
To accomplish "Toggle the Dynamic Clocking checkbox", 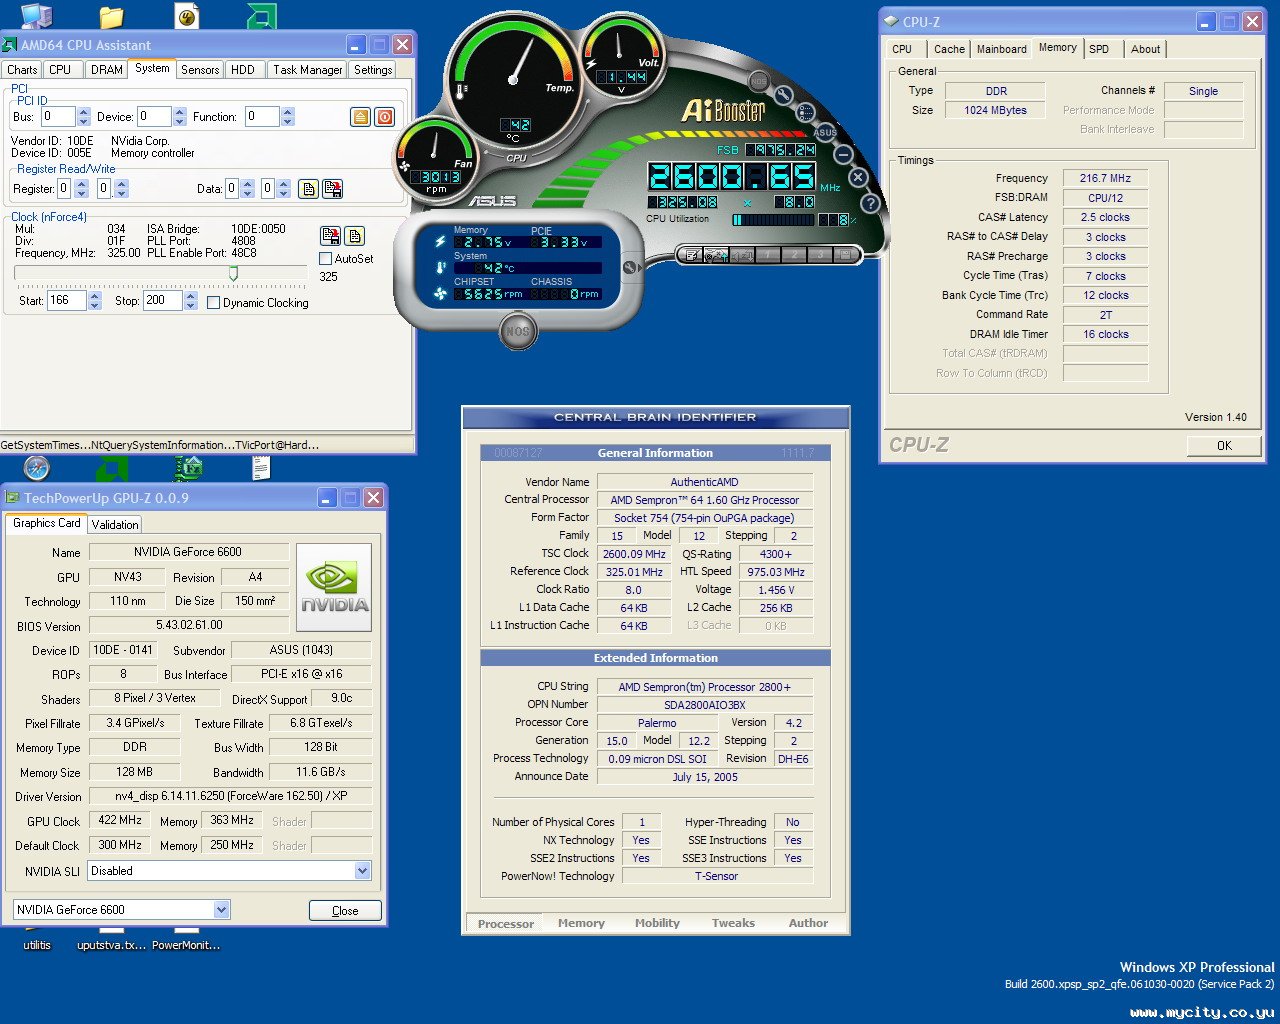I will pos(213,303).
